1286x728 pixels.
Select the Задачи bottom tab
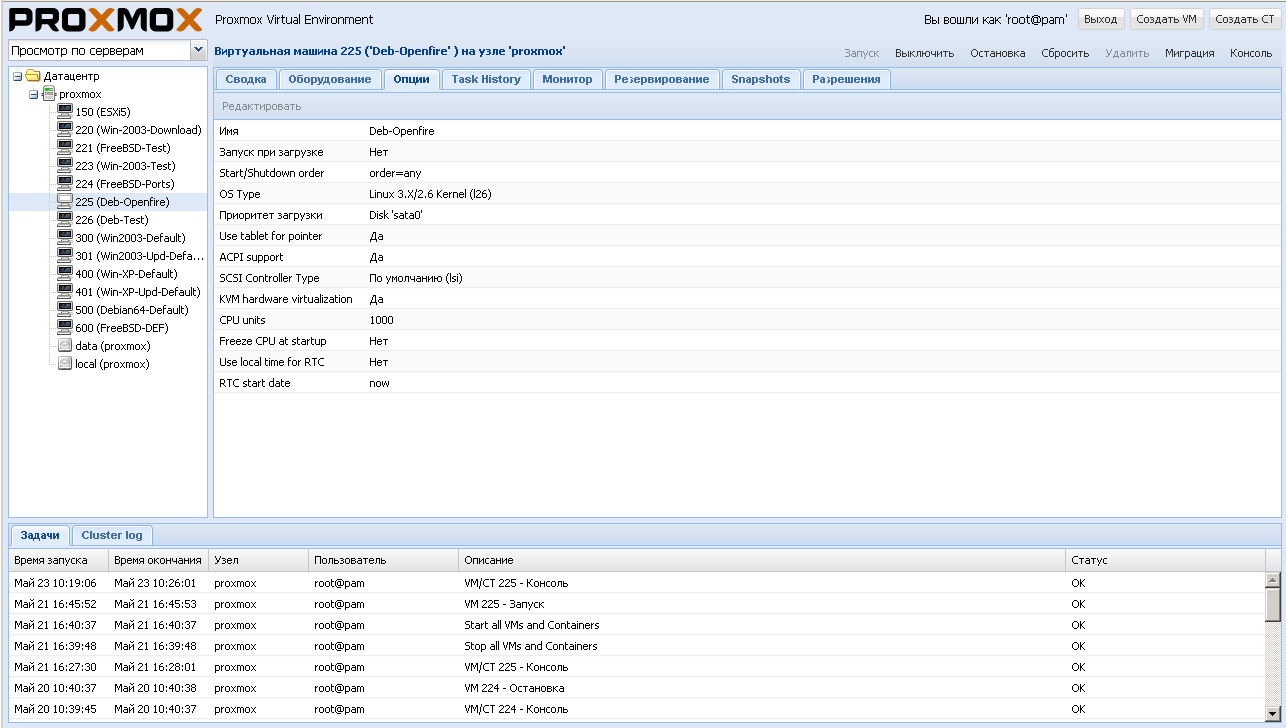(x=40, y=535)
